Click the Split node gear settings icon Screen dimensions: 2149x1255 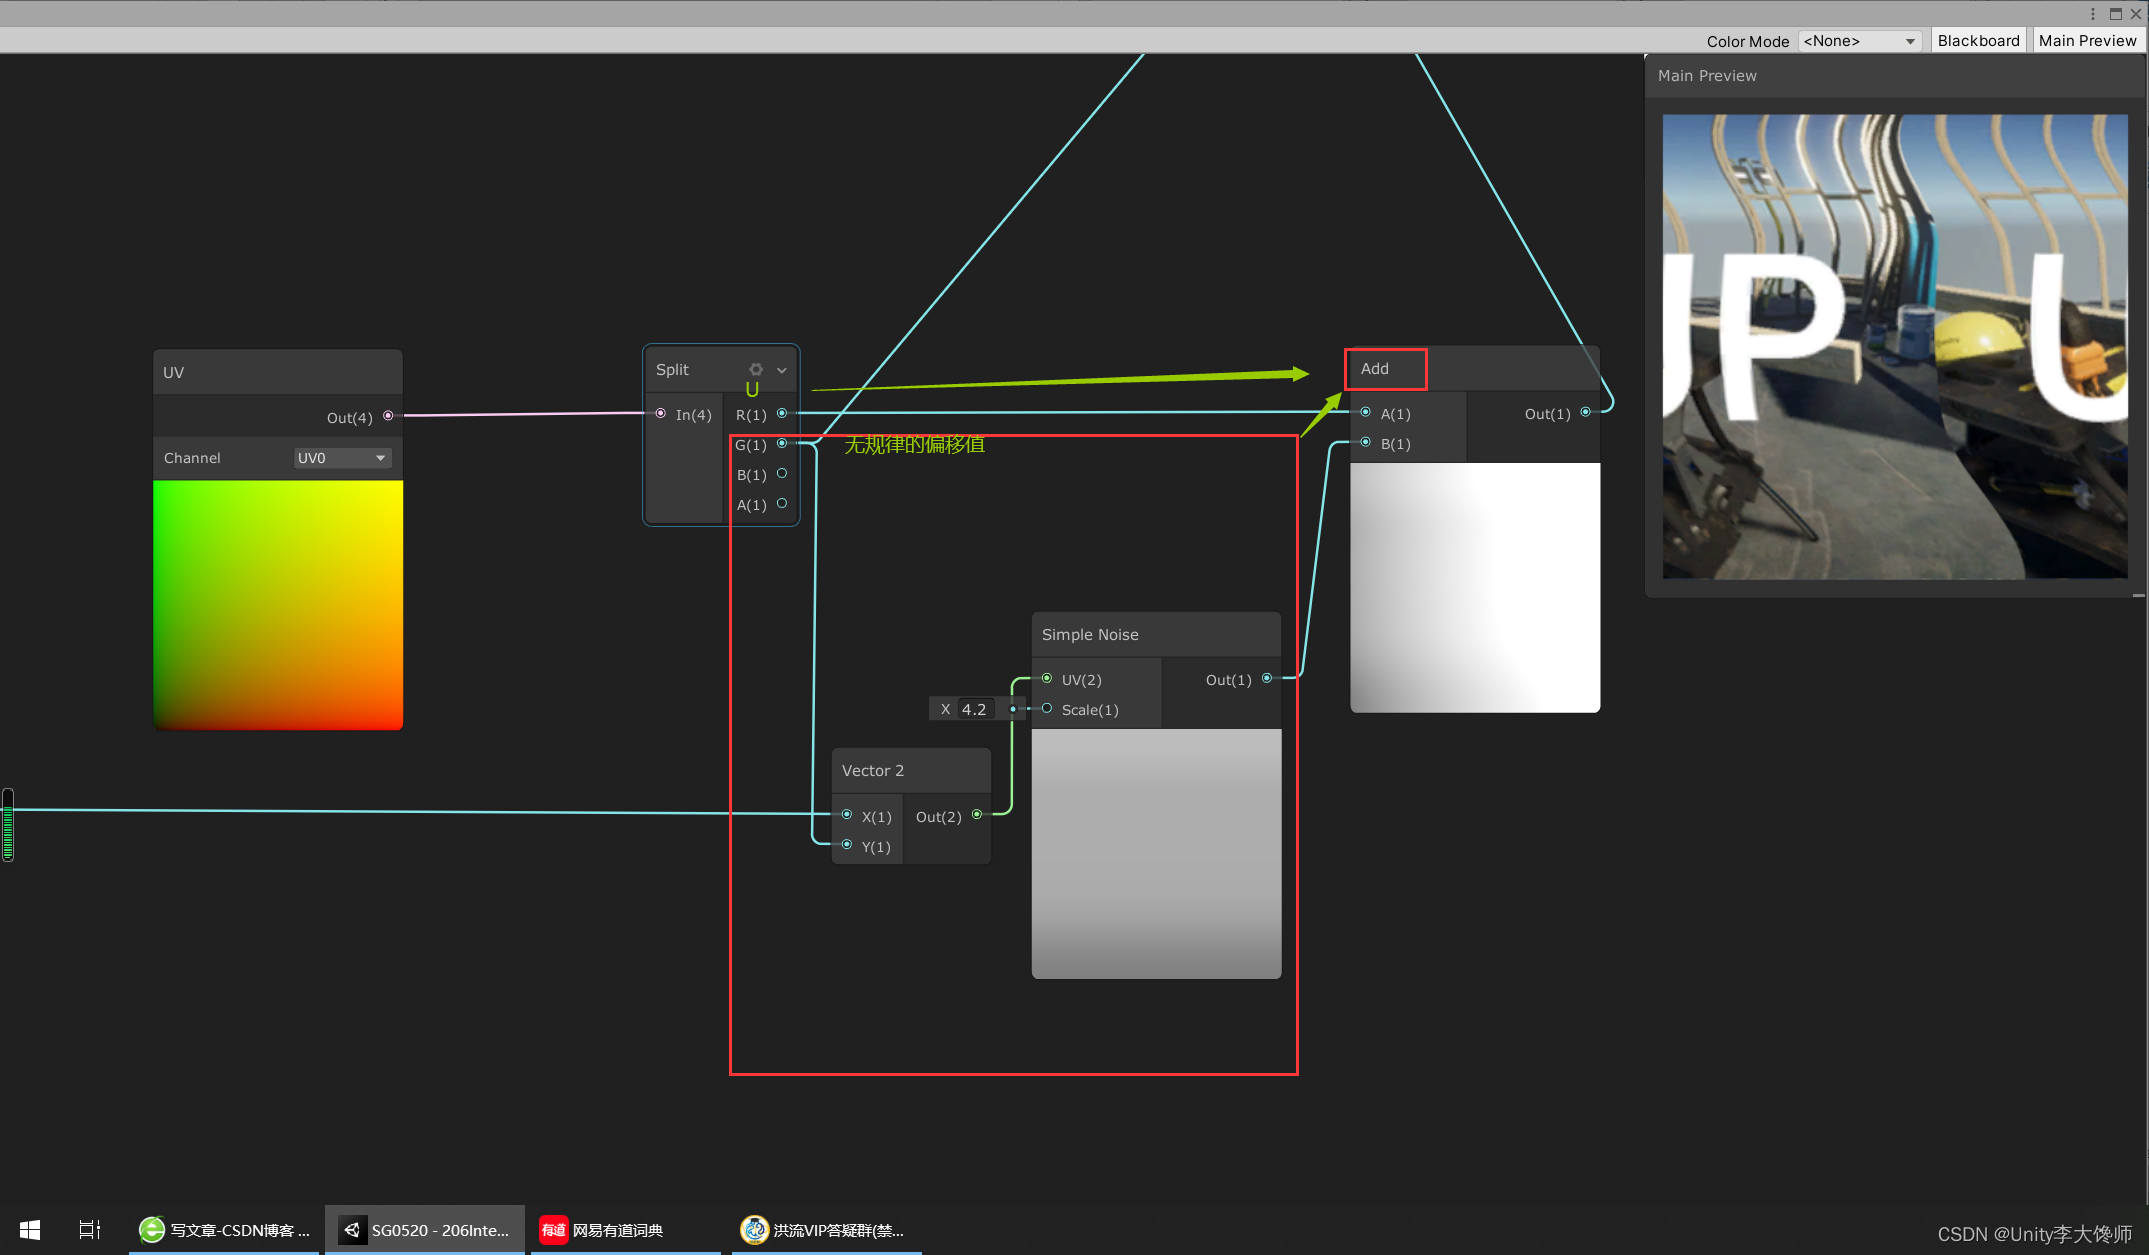[756, 369]
